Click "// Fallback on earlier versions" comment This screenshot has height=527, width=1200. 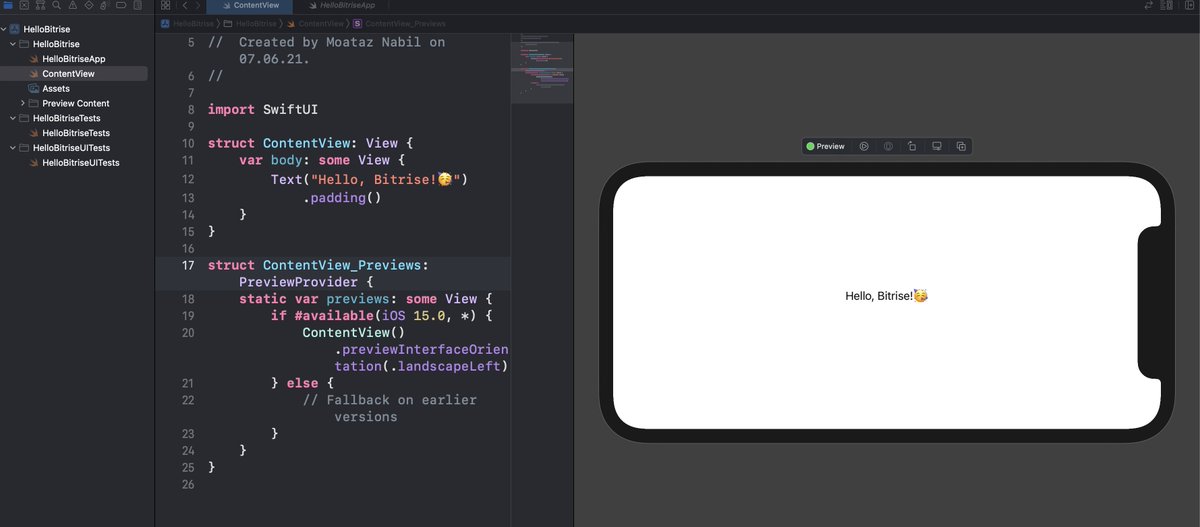[x=390, y=408]
